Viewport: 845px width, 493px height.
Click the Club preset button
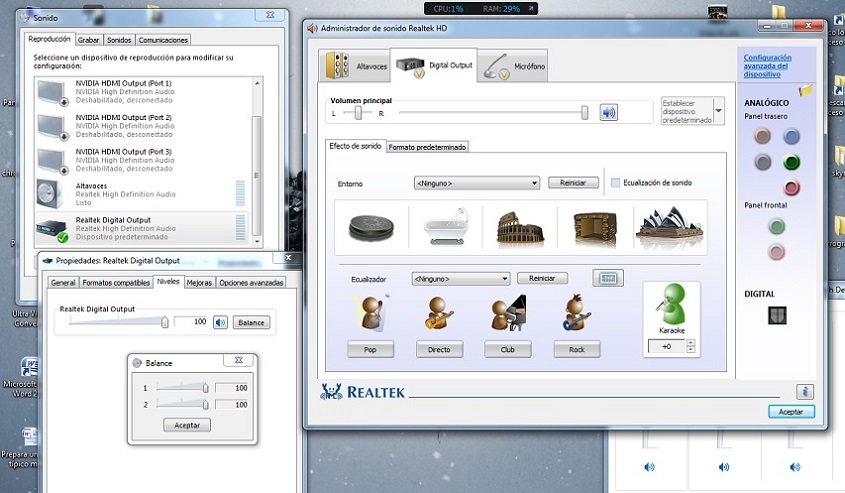click(x=508, y=349)
